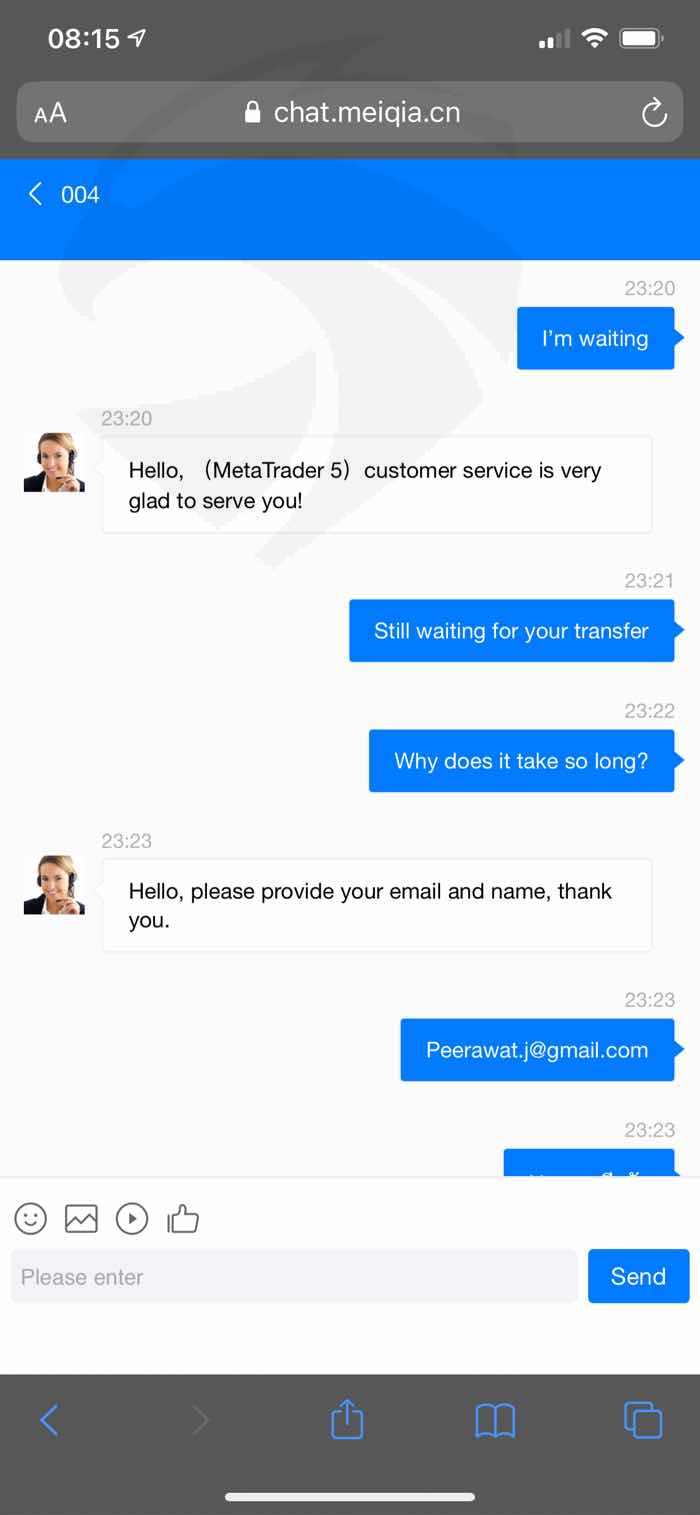Tap the "I'm waiting" message bubble
700x1515 pixels.
596,339
